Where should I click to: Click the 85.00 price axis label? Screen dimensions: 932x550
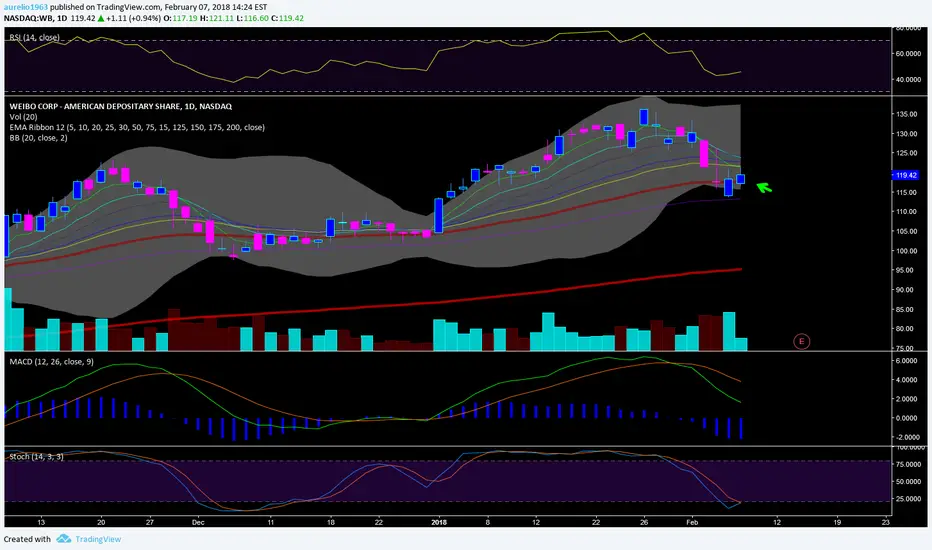tap(907, 310)
